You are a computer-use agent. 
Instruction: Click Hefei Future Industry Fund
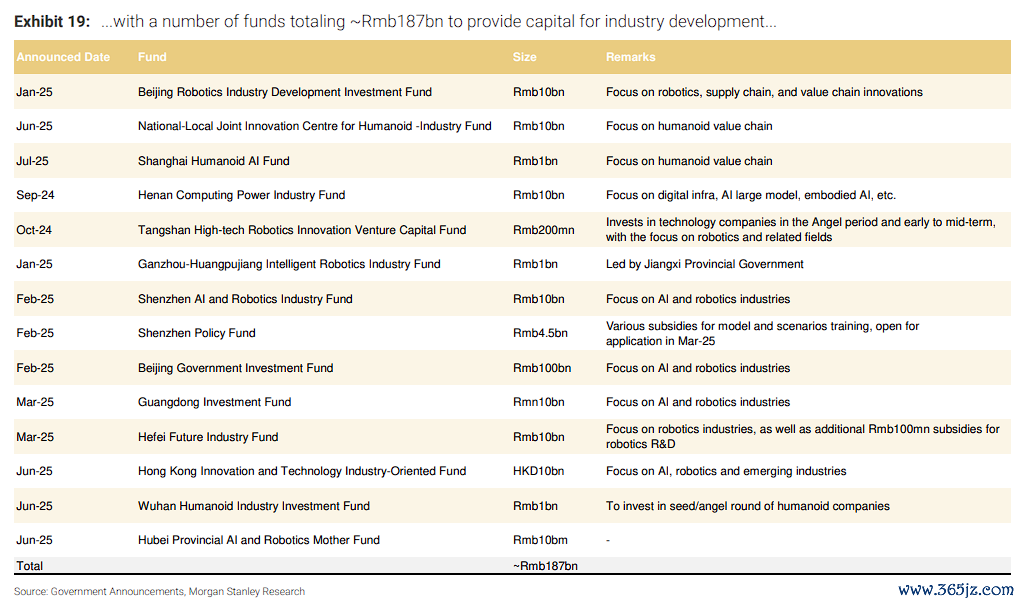[x=208, y=437]
